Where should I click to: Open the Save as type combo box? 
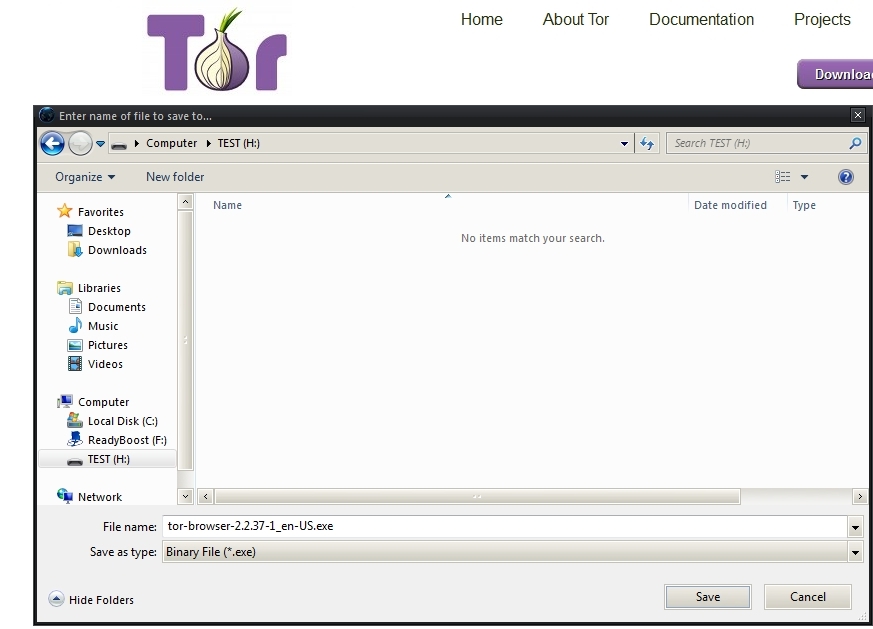coord(512,552)
